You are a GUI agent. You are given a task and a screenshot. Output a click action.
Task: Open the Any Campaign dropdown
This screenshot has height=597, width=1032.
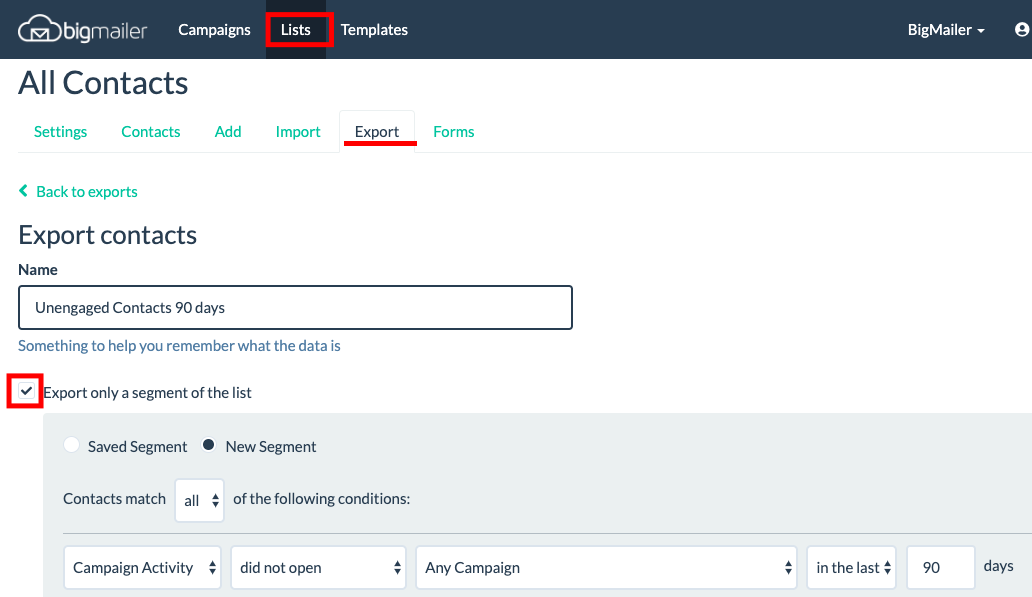[x=606, y=567]
